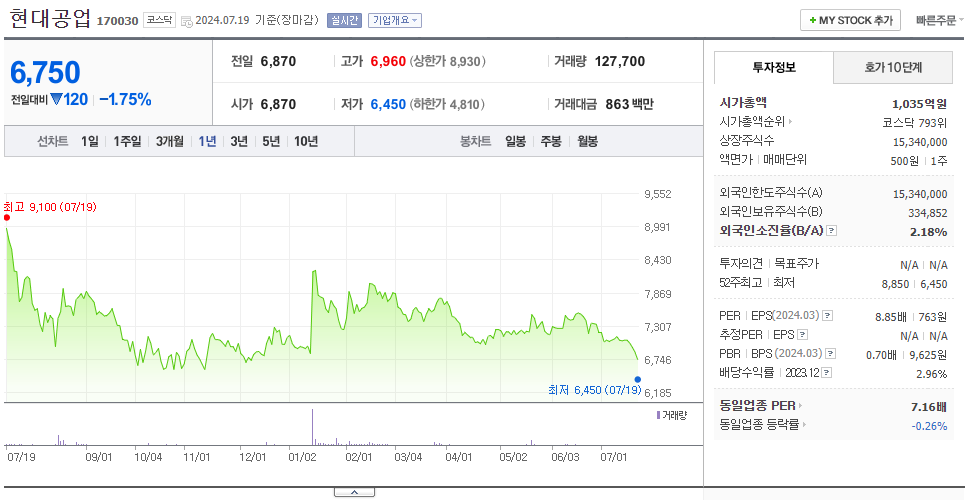Click 동일업종 등락률 value -0.26%

929,425
